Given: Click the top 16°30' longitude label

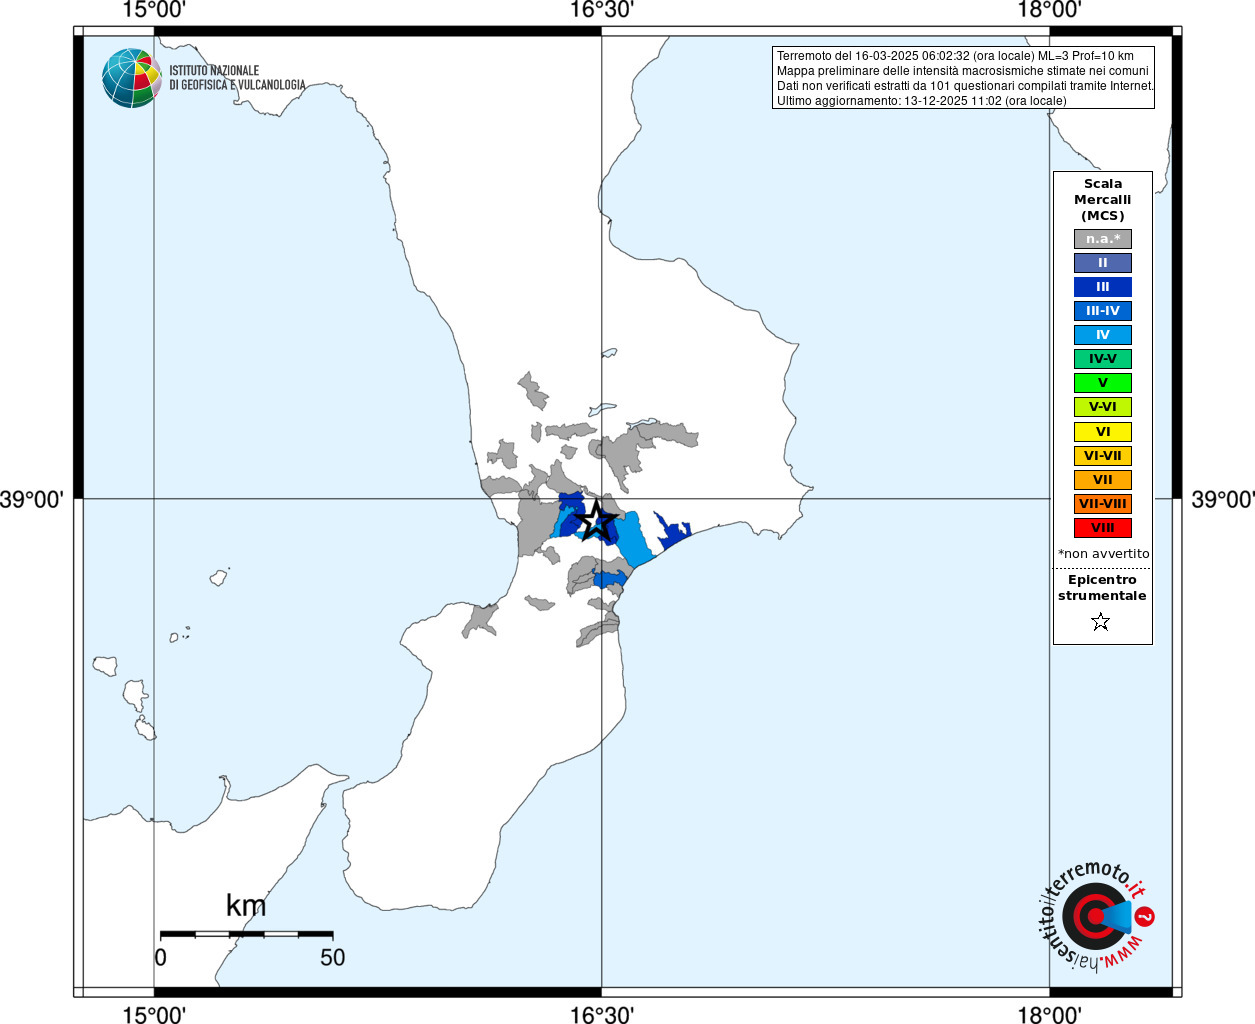Looking at the screenshot, I should (x=602, y=11).
